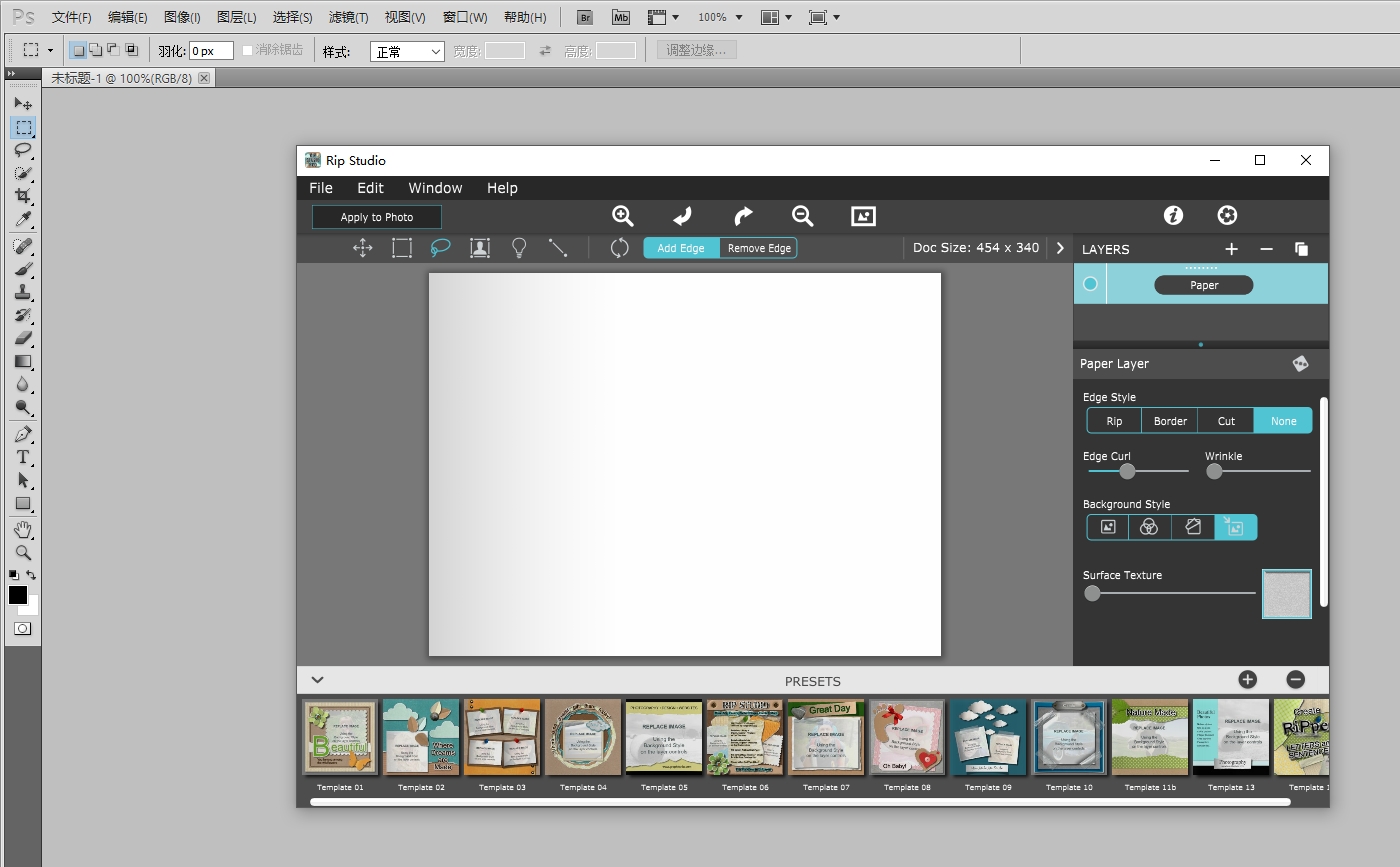This screenshot has height=867, width=1400.
Task: Select the Eyedropper tool in Photoshop
Action: coord(23,219)
